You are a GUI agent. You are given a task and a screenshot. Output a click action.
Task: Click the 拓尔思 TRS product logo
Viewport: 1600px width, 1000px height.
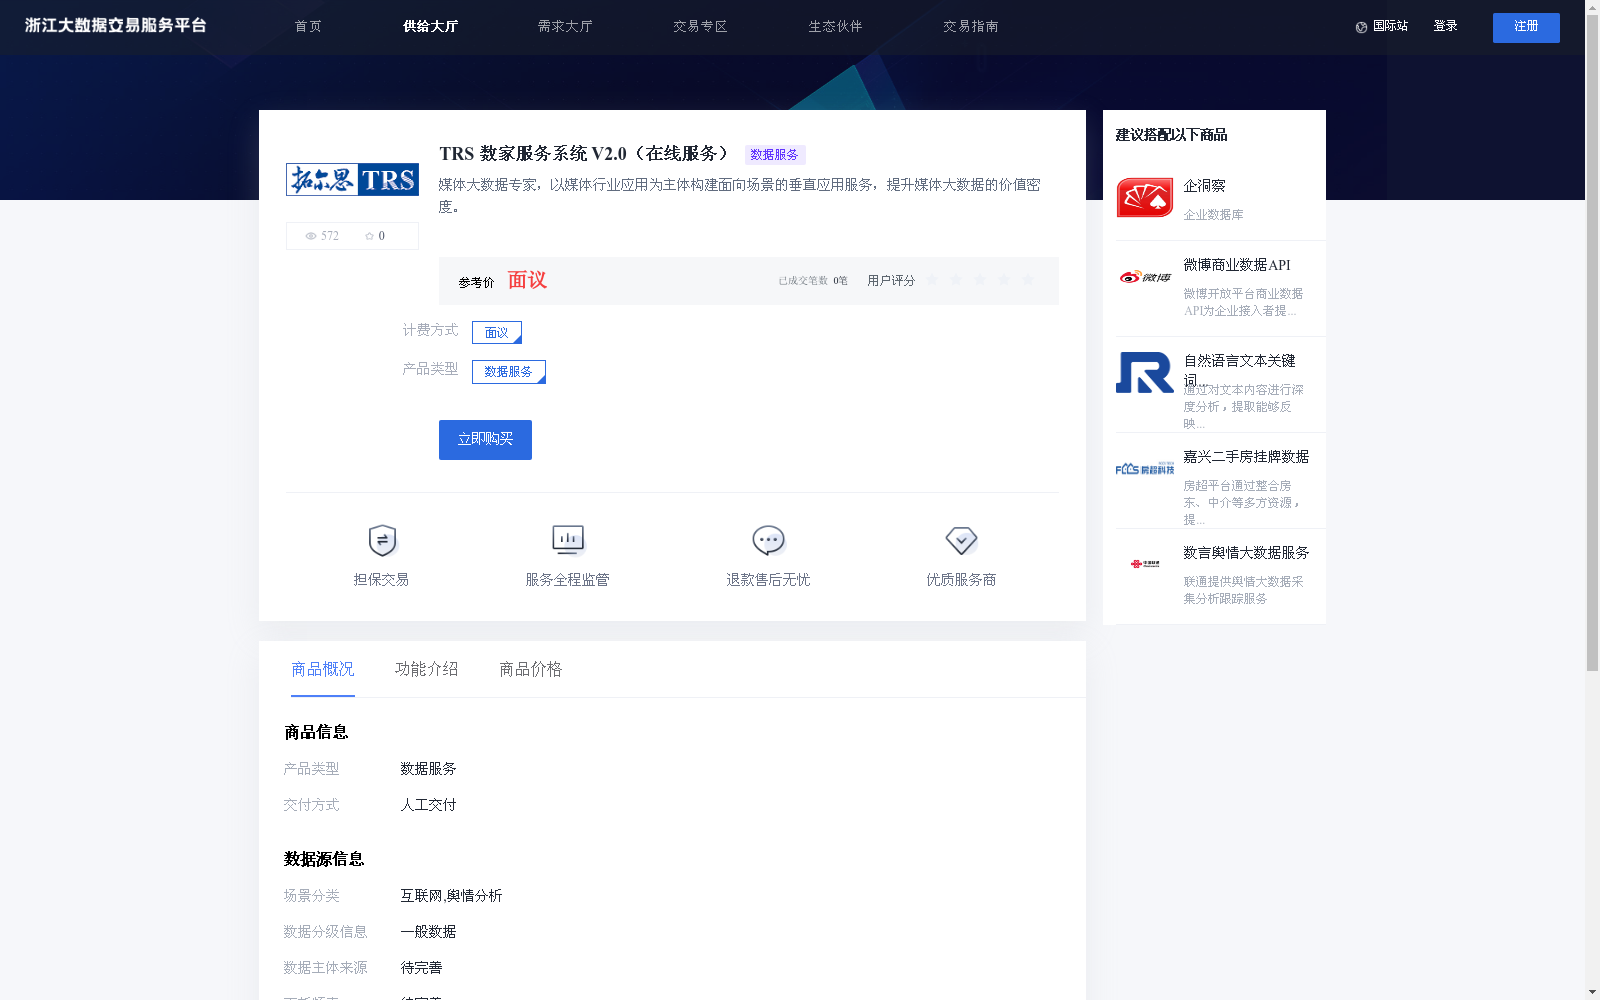(352, 180)
